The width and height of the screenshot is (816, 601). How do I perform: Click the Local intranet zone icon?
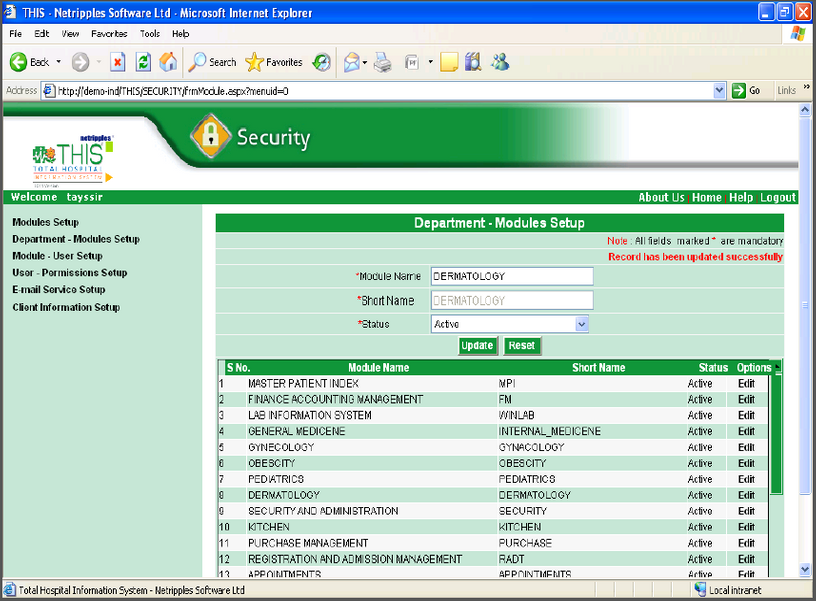pyautogui.click(x=700, y=590)
